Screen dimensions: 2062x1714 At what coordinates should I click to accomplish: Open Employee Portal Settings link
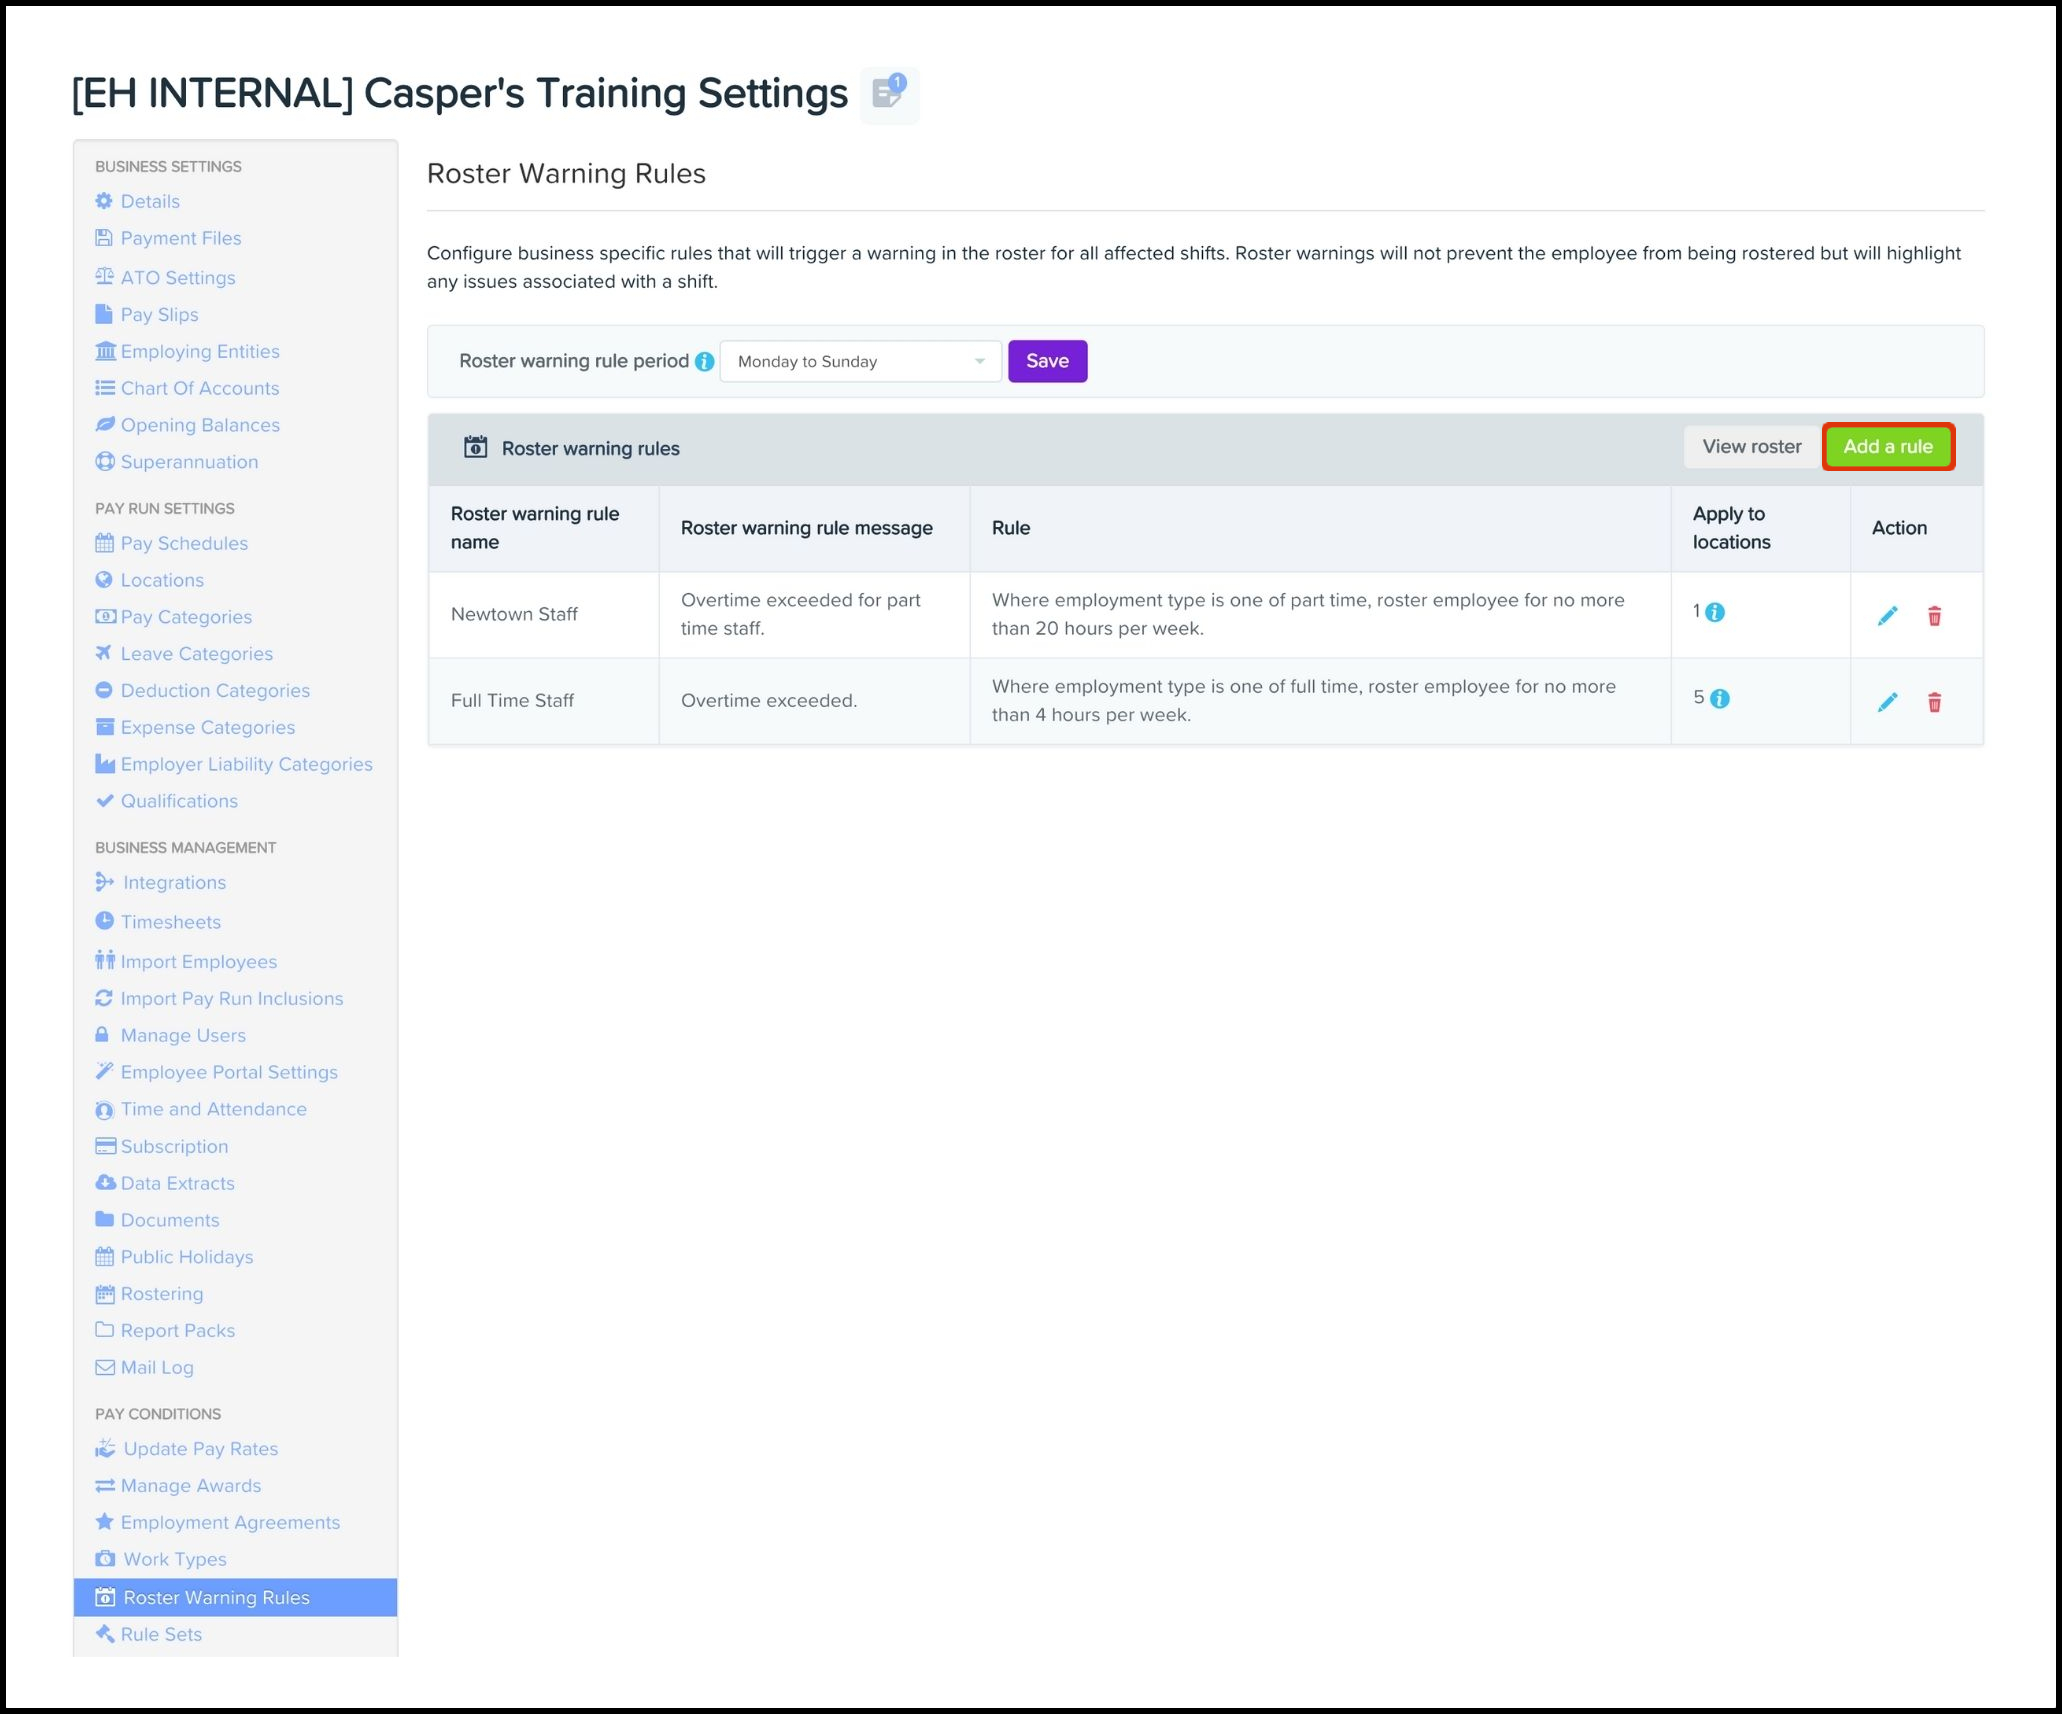point(229,1072)
